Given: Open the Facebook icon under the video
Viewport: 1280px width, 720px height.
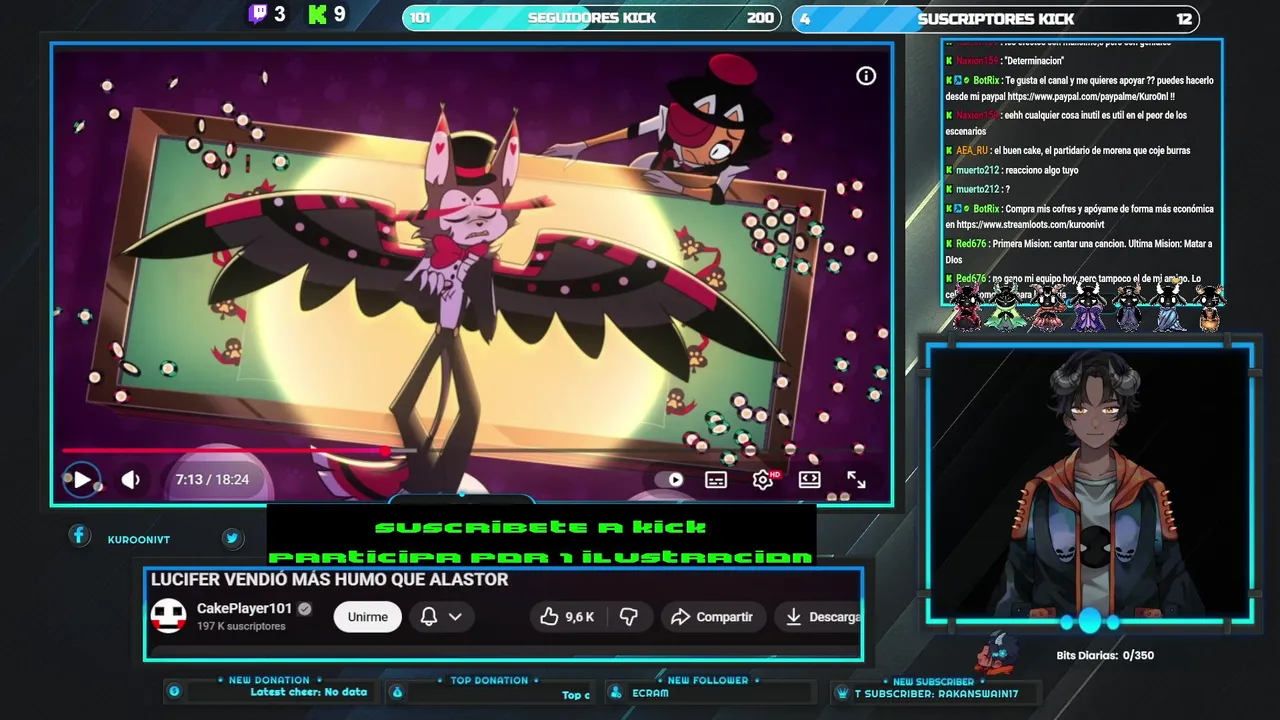Looking at the screenshot, I should [x=79, y=536].
